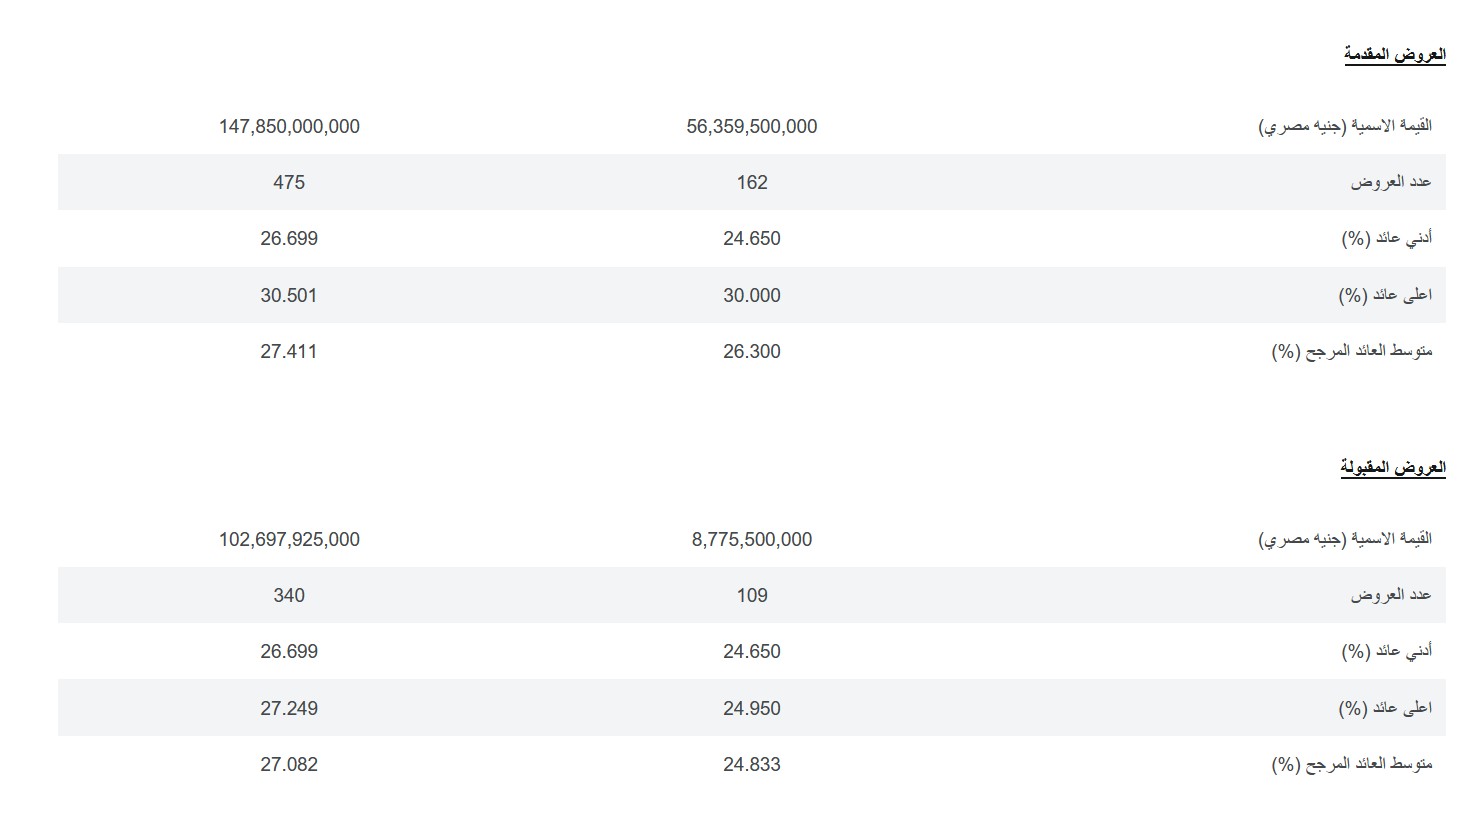The width and height of the screenshot is (1482, 833).
Task: Select accepted highest yield 27.249
Action: 289,708
